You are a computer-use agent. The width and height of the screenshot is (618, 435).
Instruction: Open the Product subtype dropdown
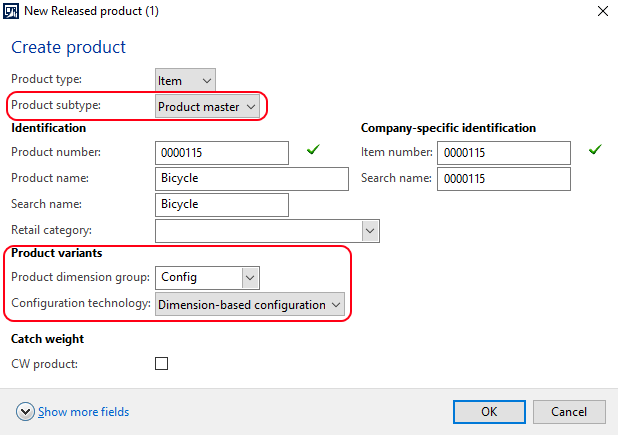pyautogui.click(x=207, y=107)
